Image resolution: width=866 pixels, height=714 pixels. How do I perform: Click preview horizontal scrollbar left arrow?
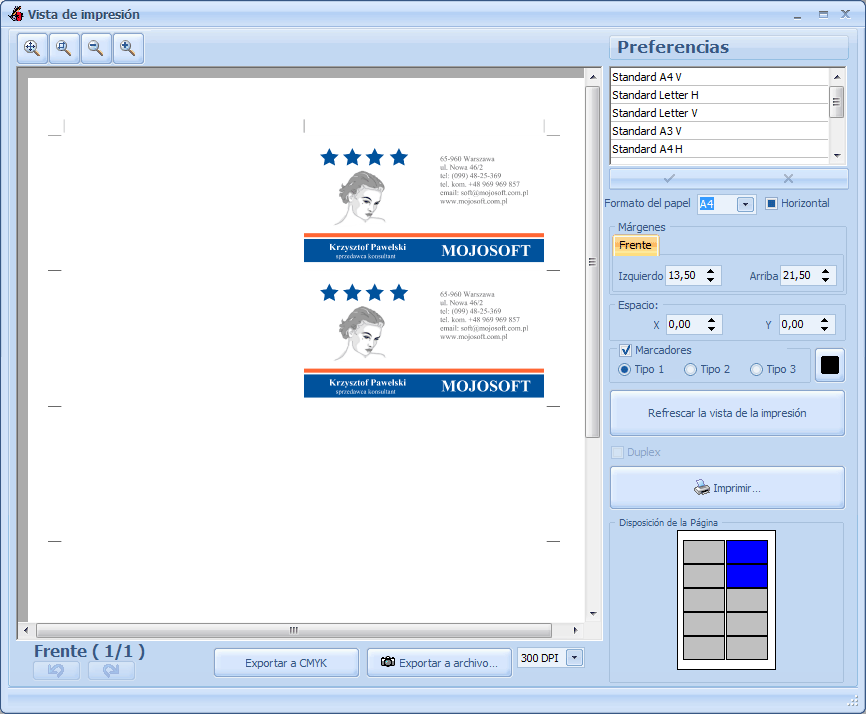point(26,630)
